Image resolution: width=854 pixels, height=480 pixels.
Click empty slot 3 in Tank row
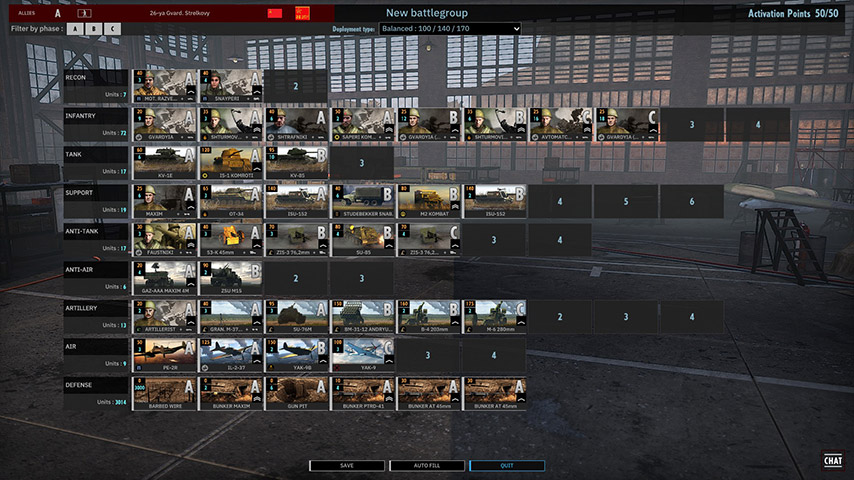point(362,163)
